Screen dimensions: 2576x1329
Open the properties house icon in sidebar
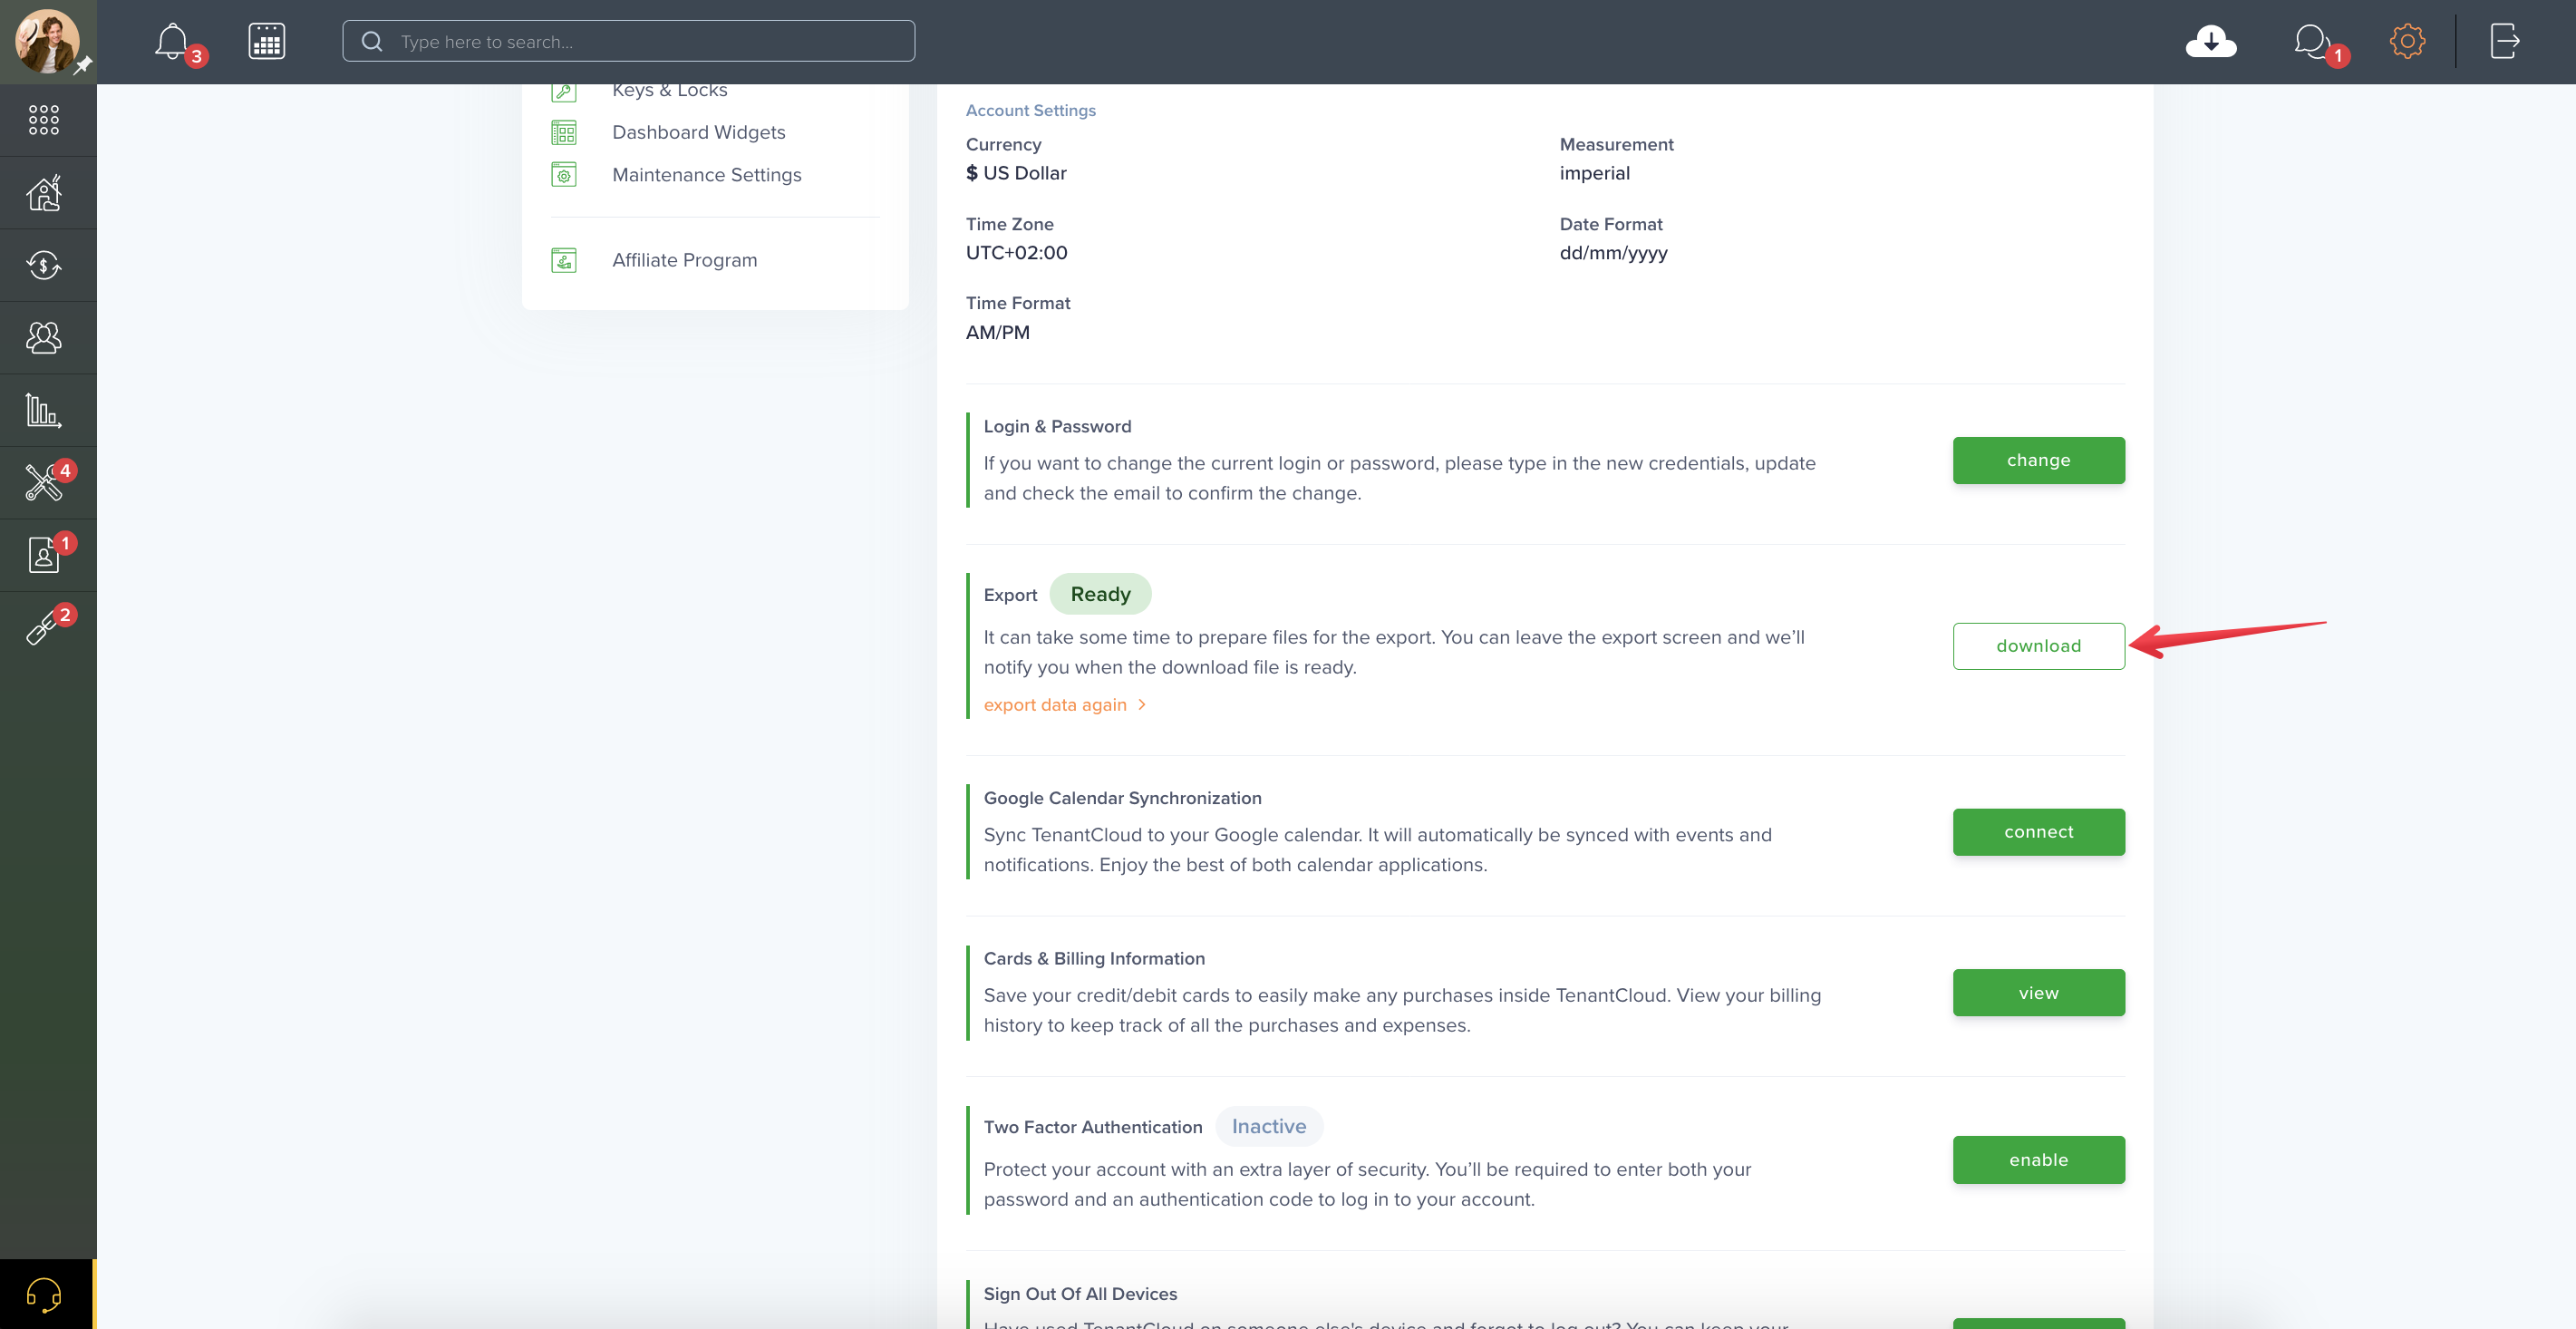click(44, 193)
